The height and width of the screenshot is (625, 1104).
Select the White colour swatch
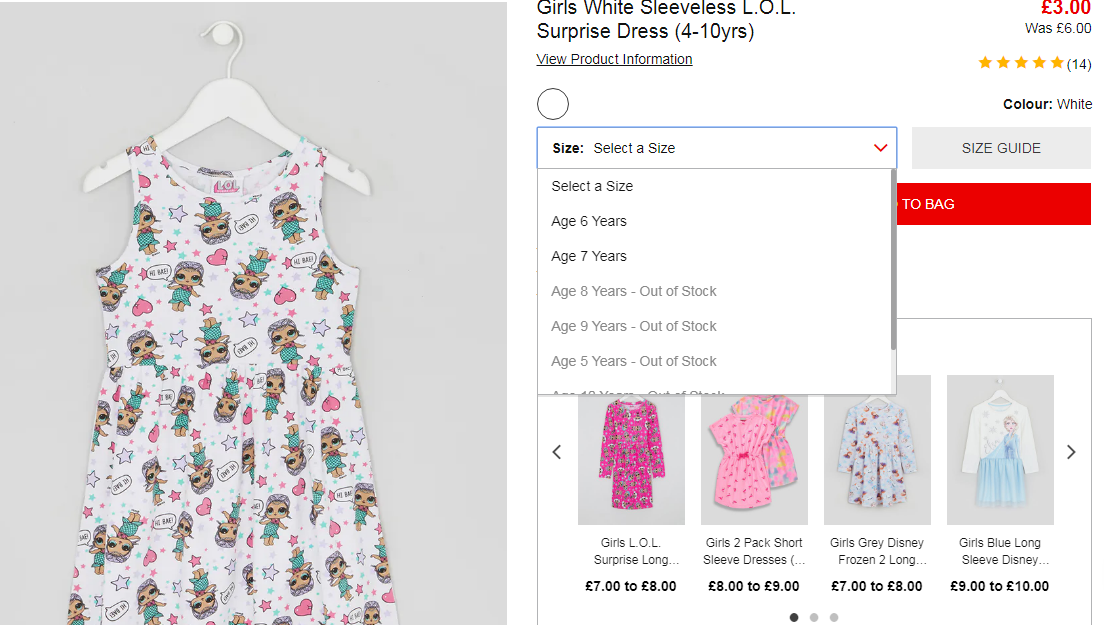[x=553, y=104]
